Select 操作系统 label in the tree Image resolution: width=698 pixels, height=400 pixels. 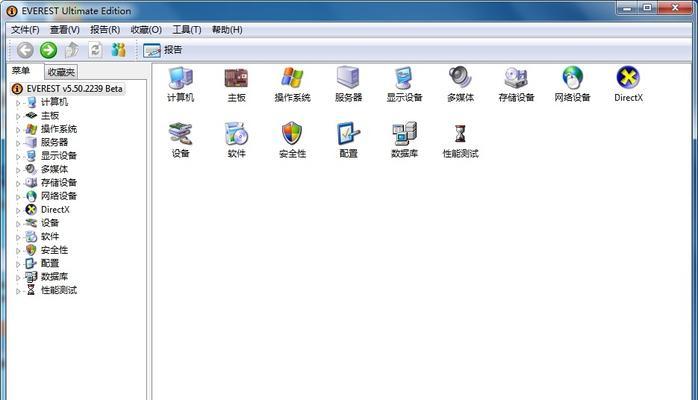point(59,129)
